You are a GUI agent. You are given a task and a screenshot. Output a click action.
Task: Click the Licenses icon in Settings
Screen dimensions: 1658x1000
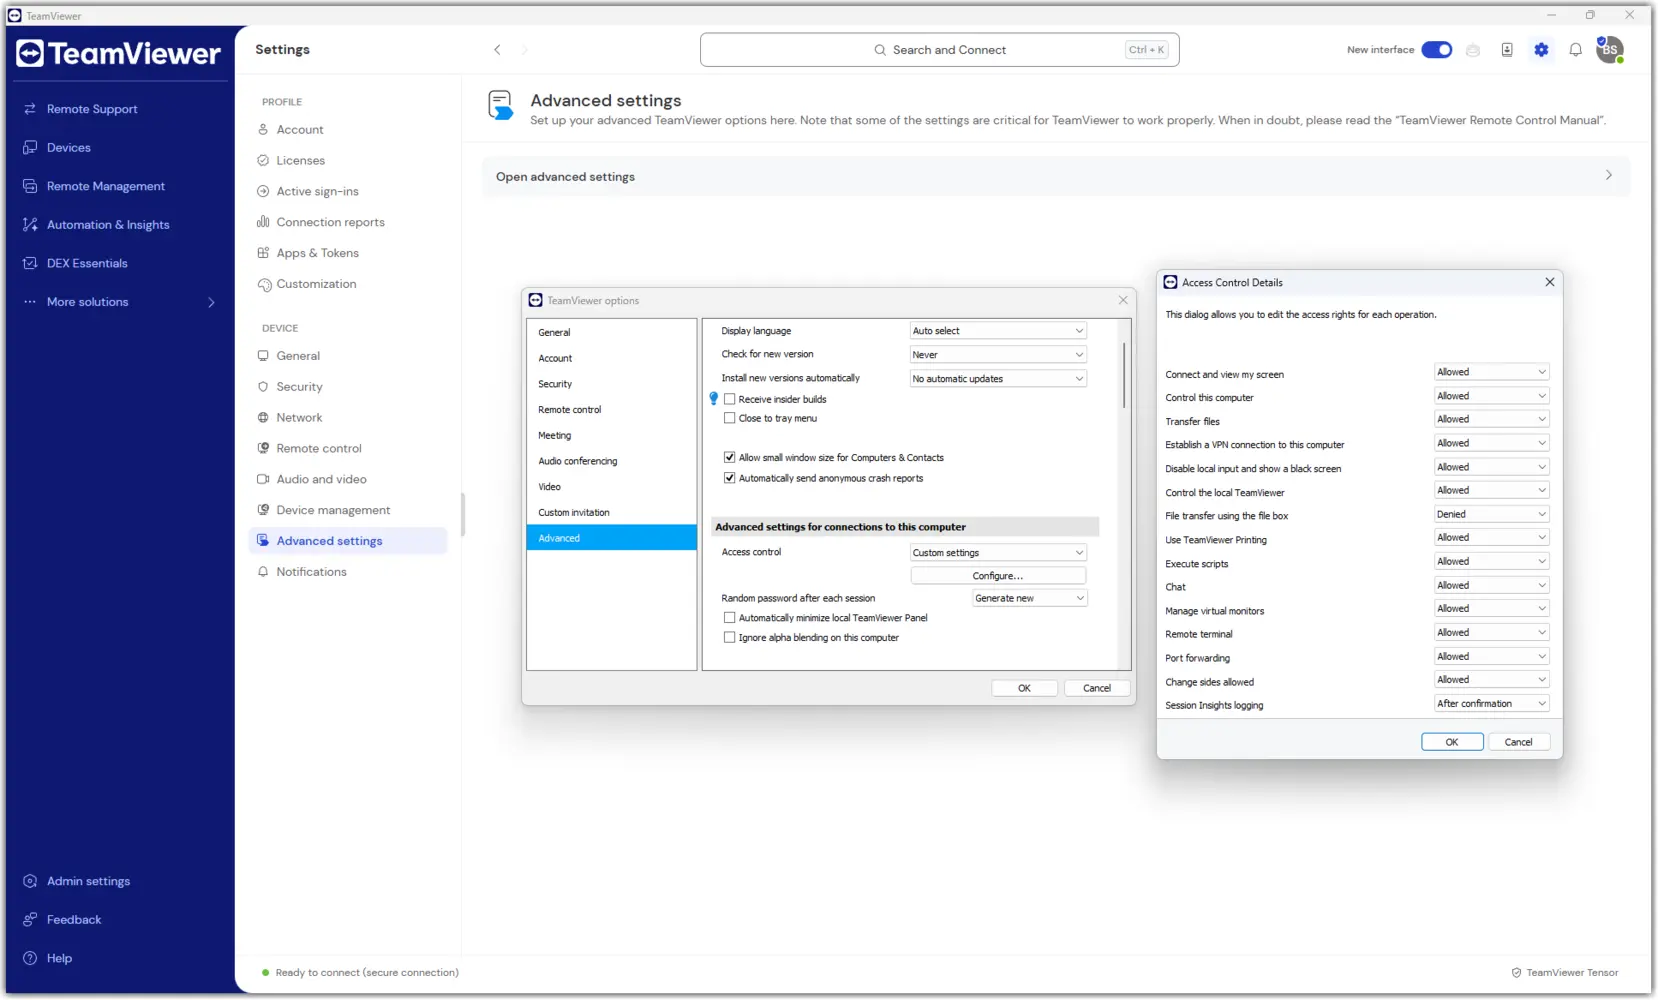pos(263,160)
